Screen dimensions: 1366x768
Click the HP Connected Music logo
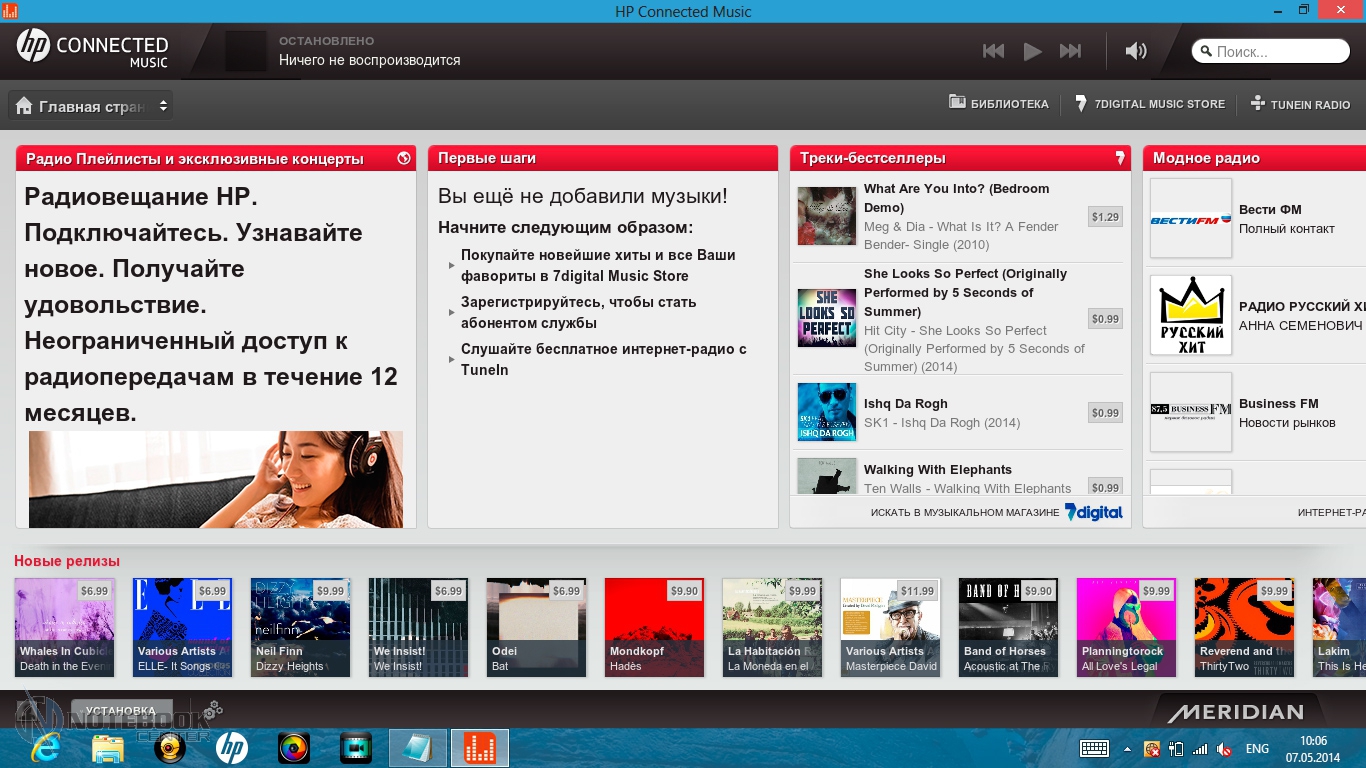point(93,49)
